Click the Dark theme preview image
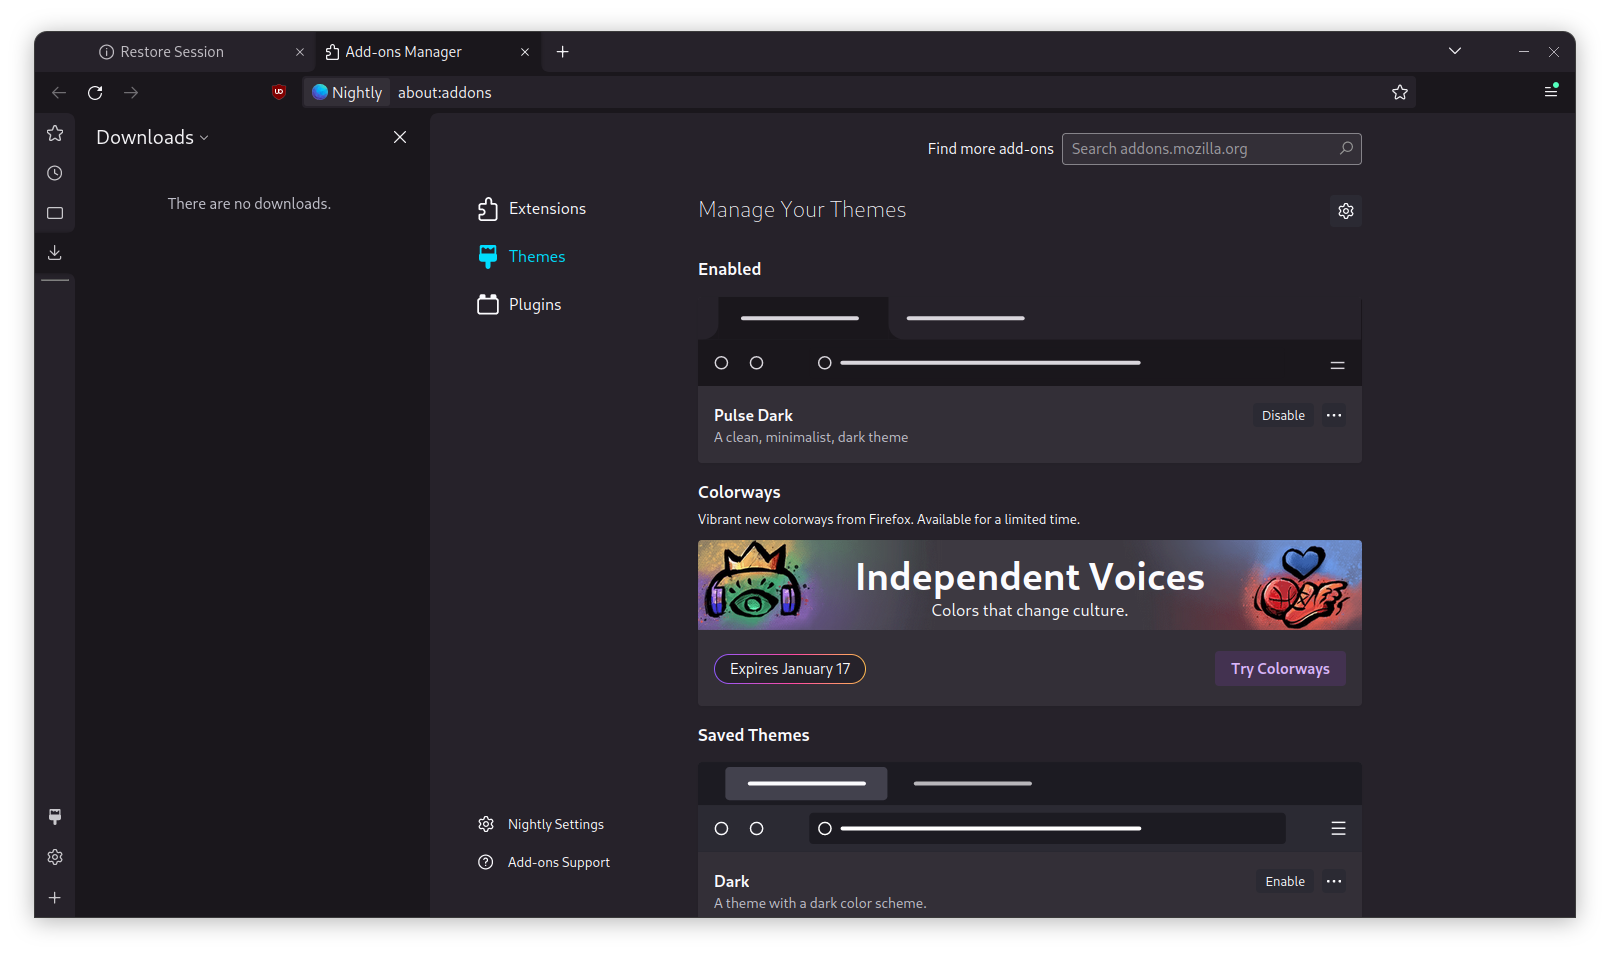The height and width of the screenshot is (955, 1610). (x=1030, y=807)
